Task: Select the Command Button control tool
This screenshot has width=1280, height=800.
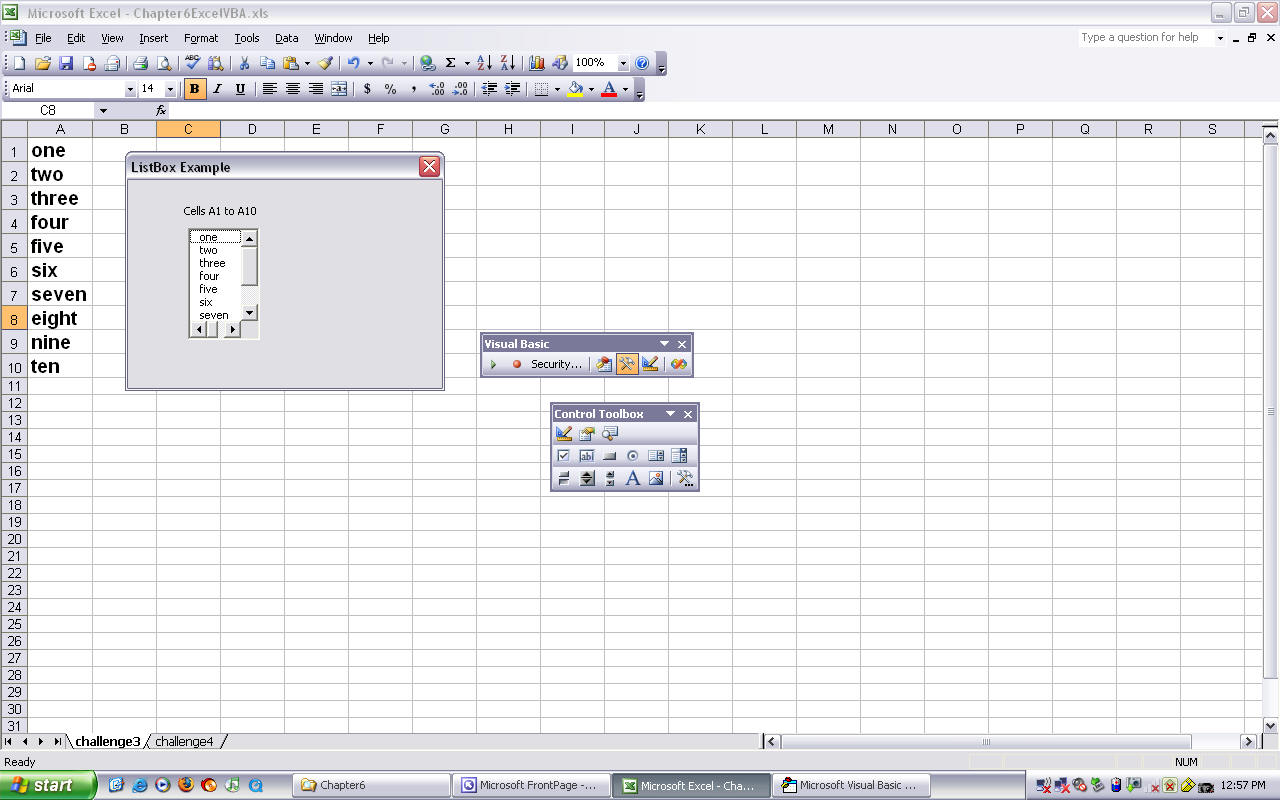Action: click(x=610, y=456)
